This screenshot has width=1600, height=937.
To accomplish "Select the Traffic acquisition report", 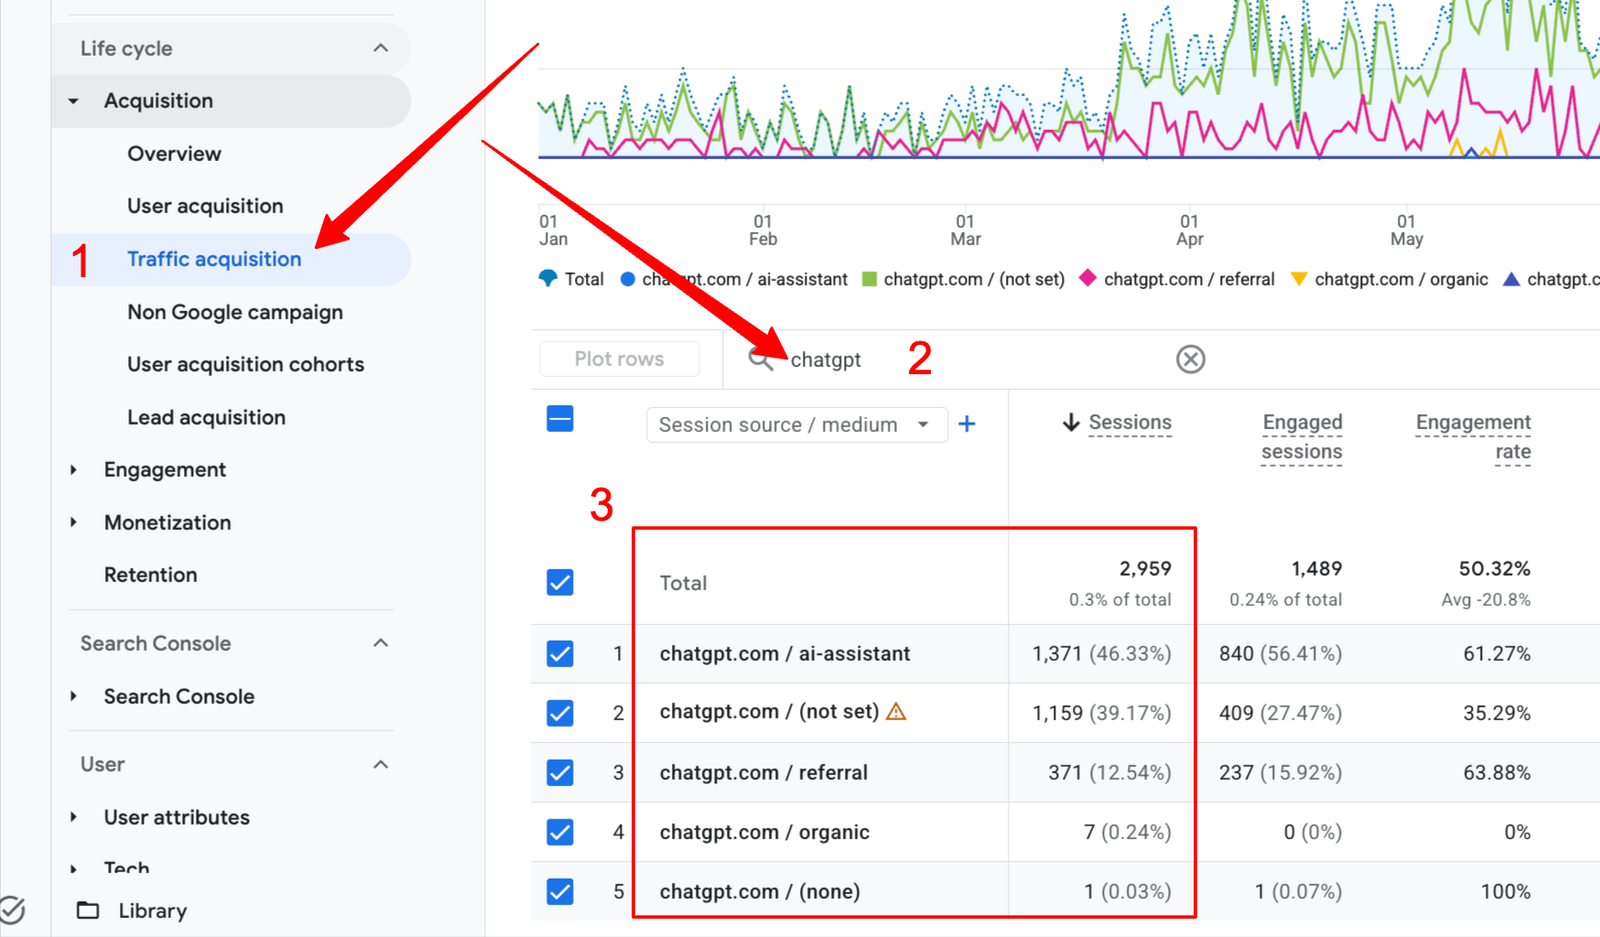I will (x=214, y=259).
